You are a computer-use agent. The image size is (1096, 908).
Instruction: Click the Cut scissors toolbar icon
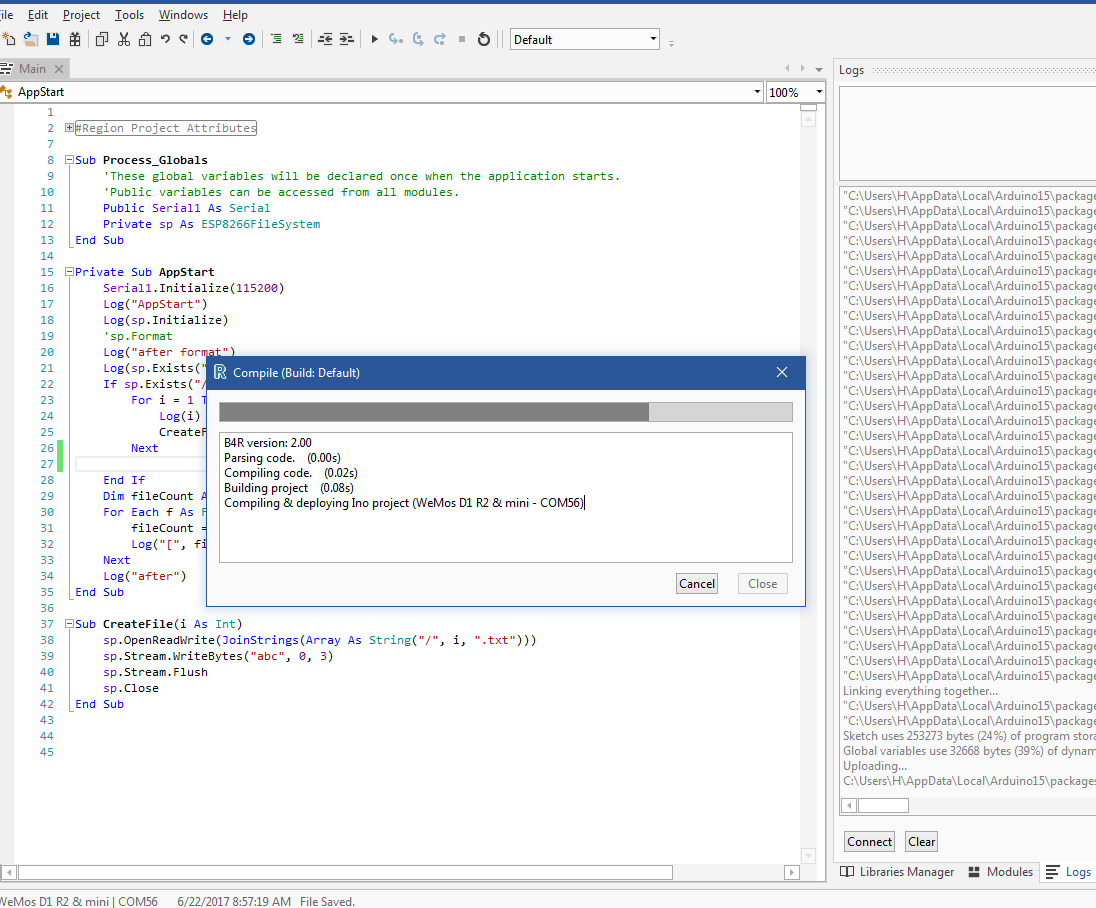124,39
